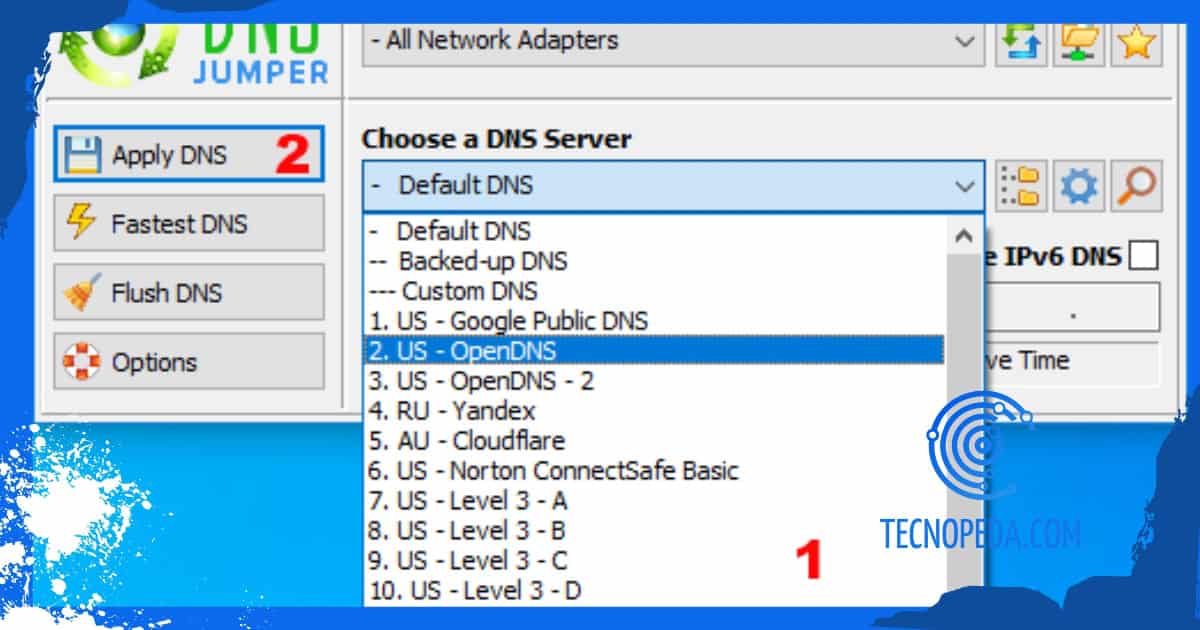Screen dimensions: 1200x630
Task: Enable the IPv6 DNS checkbox
Action: (x=1143, y=257)
